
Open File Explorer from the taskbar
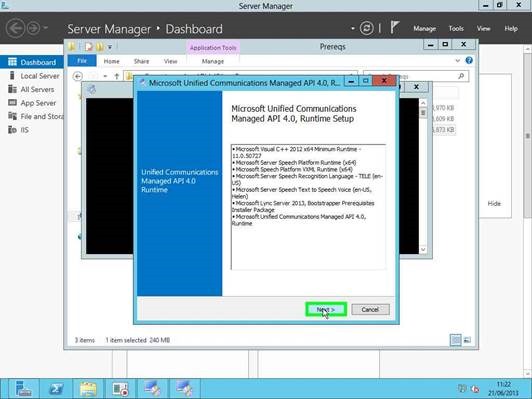(88, 388)
